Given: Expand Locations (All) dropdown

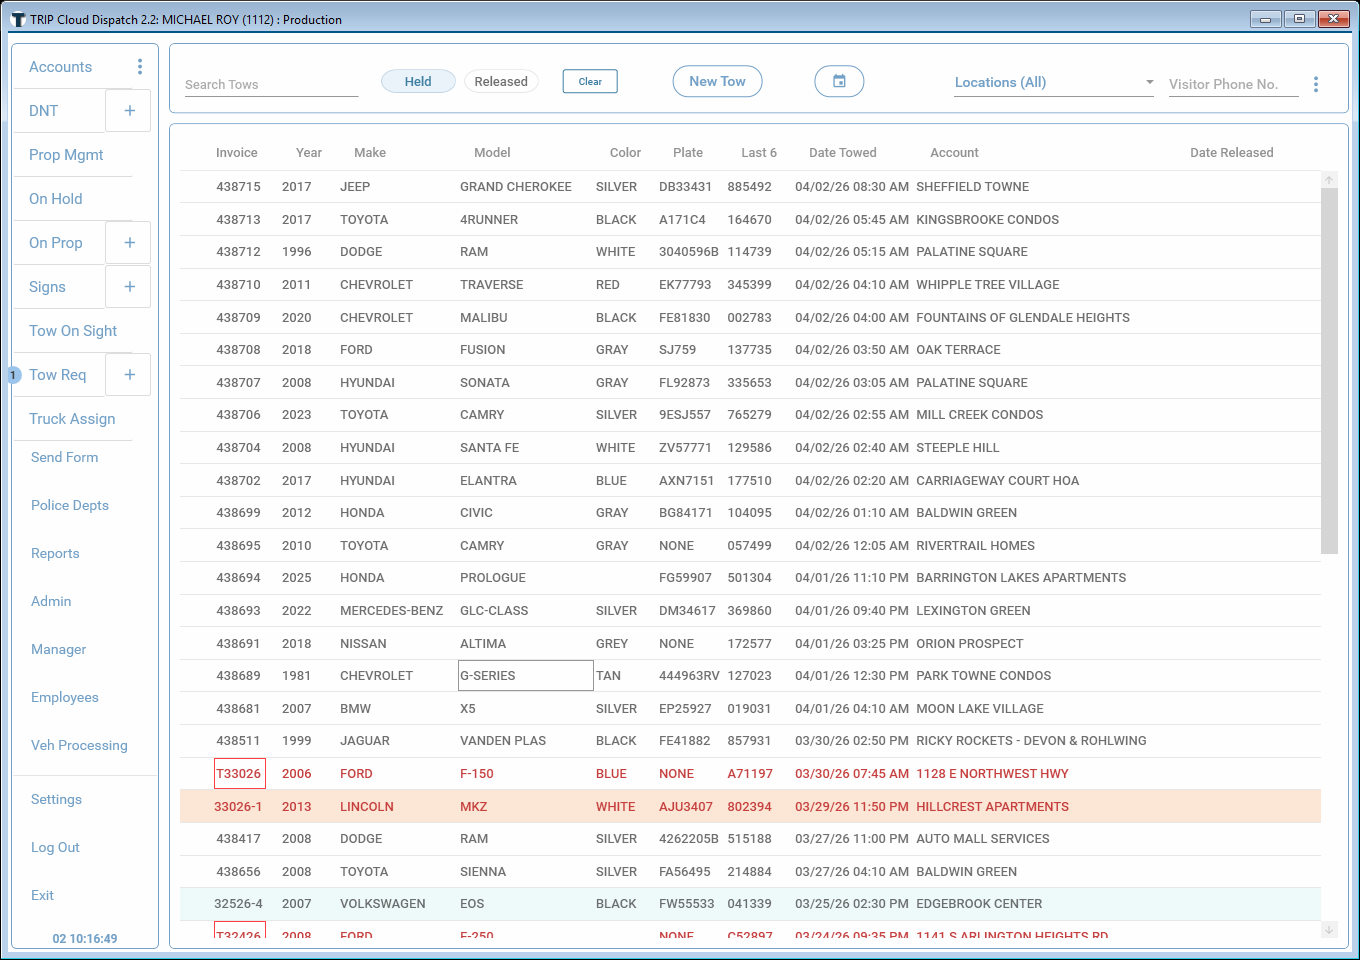Looking at the screenshot, I should coord(1054,83).
